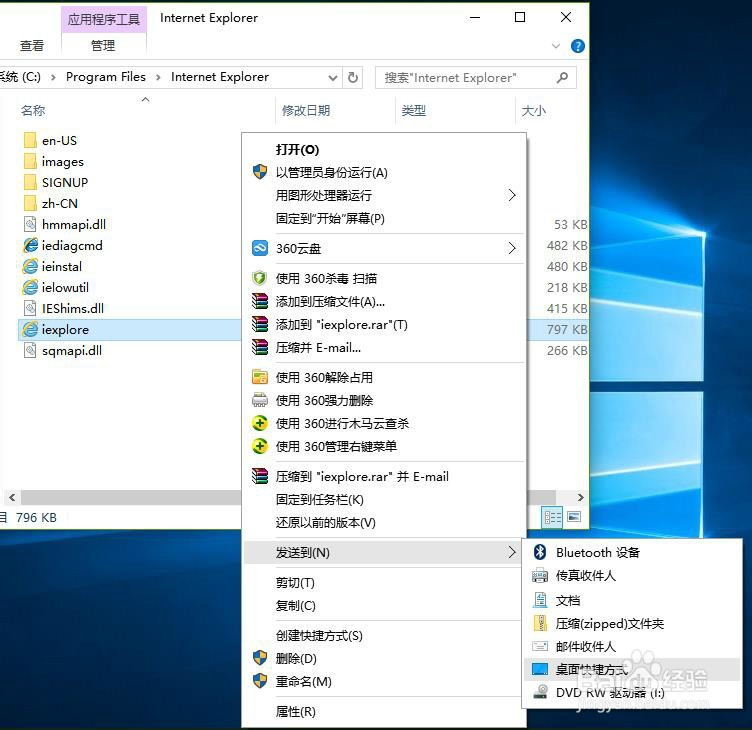Click the DVD RW drive icon

click(540, 693)
